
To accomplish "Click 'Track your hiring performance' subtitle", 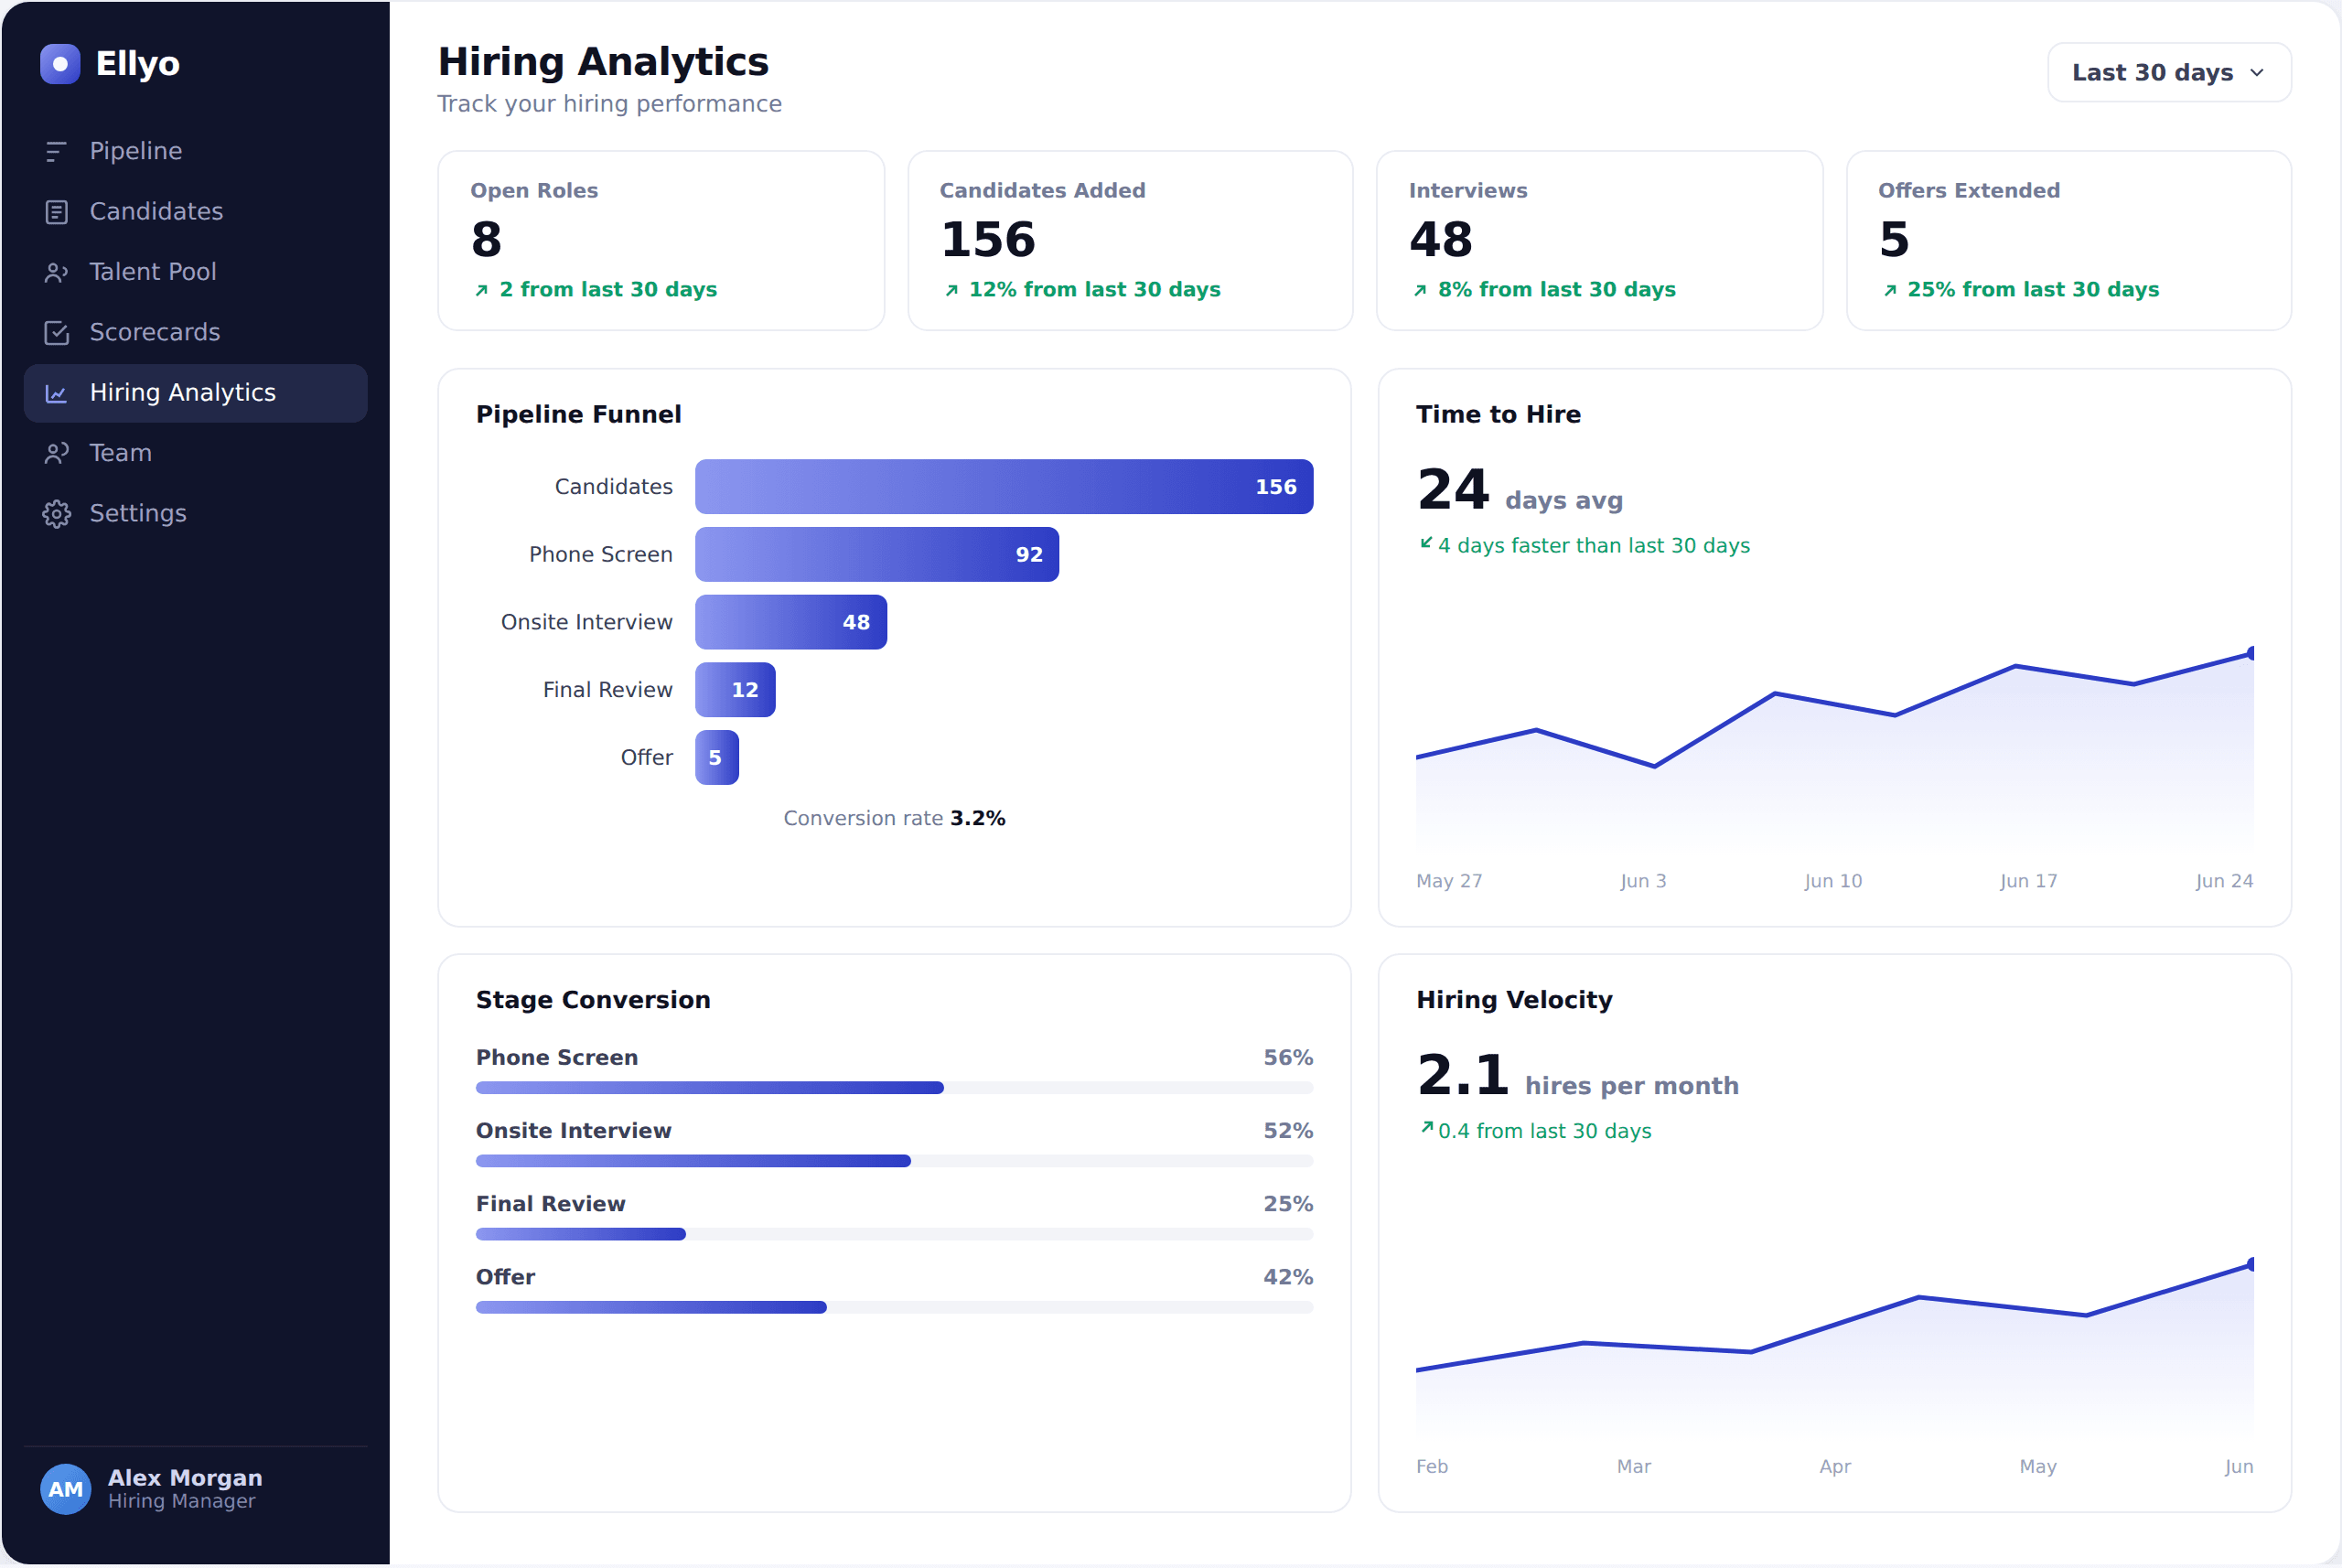I will coord(609,104).
